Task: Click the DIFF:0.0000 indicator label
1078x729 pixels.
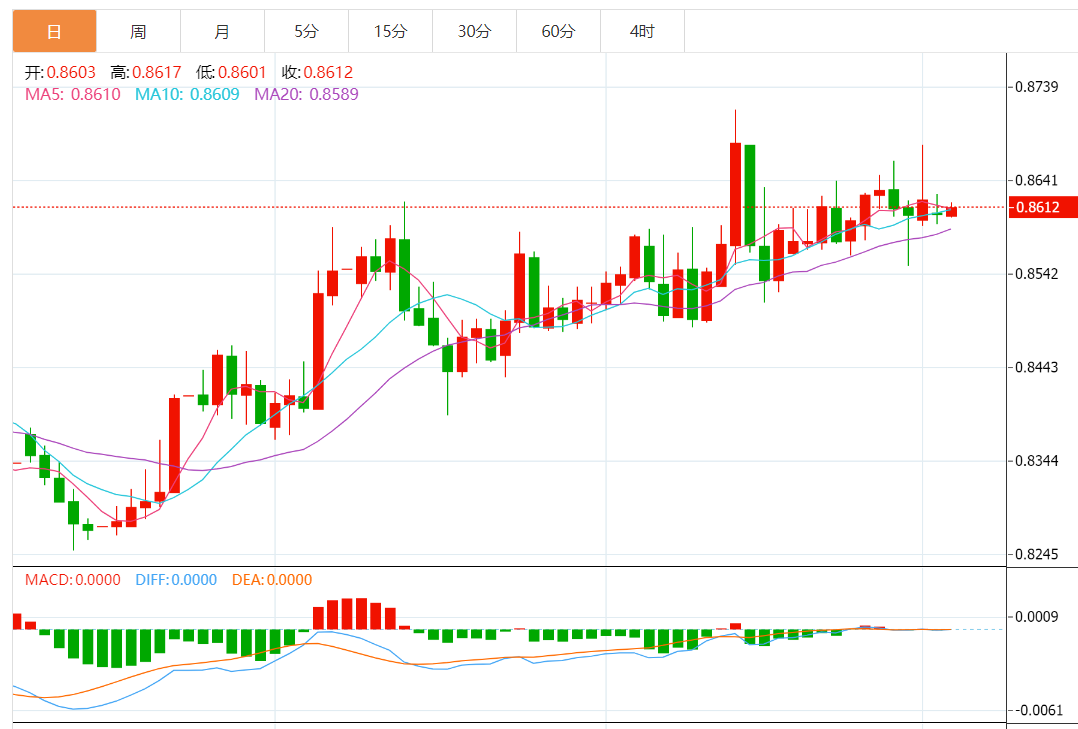Action: pyautogui.click(x=176, y=580)
